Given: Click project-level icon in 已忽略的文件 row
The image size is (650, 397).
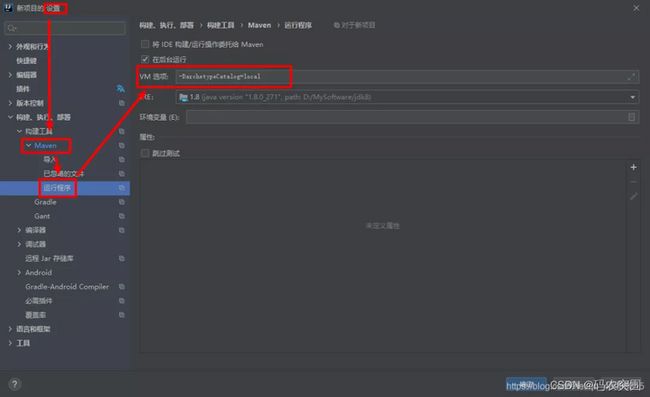Looking at the screenshot, I should 121,174.
